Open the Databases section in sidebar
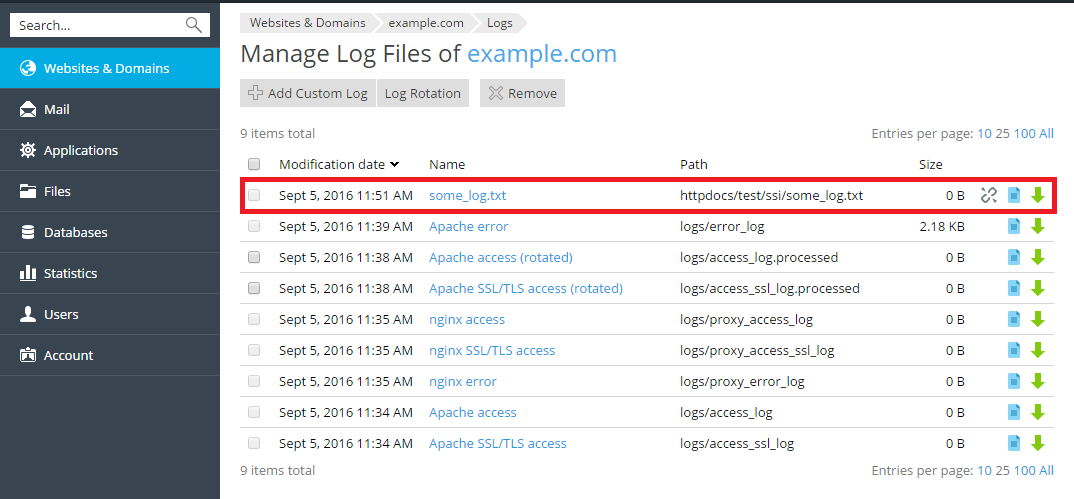1074x499 pixels. [x=75, y=233]
